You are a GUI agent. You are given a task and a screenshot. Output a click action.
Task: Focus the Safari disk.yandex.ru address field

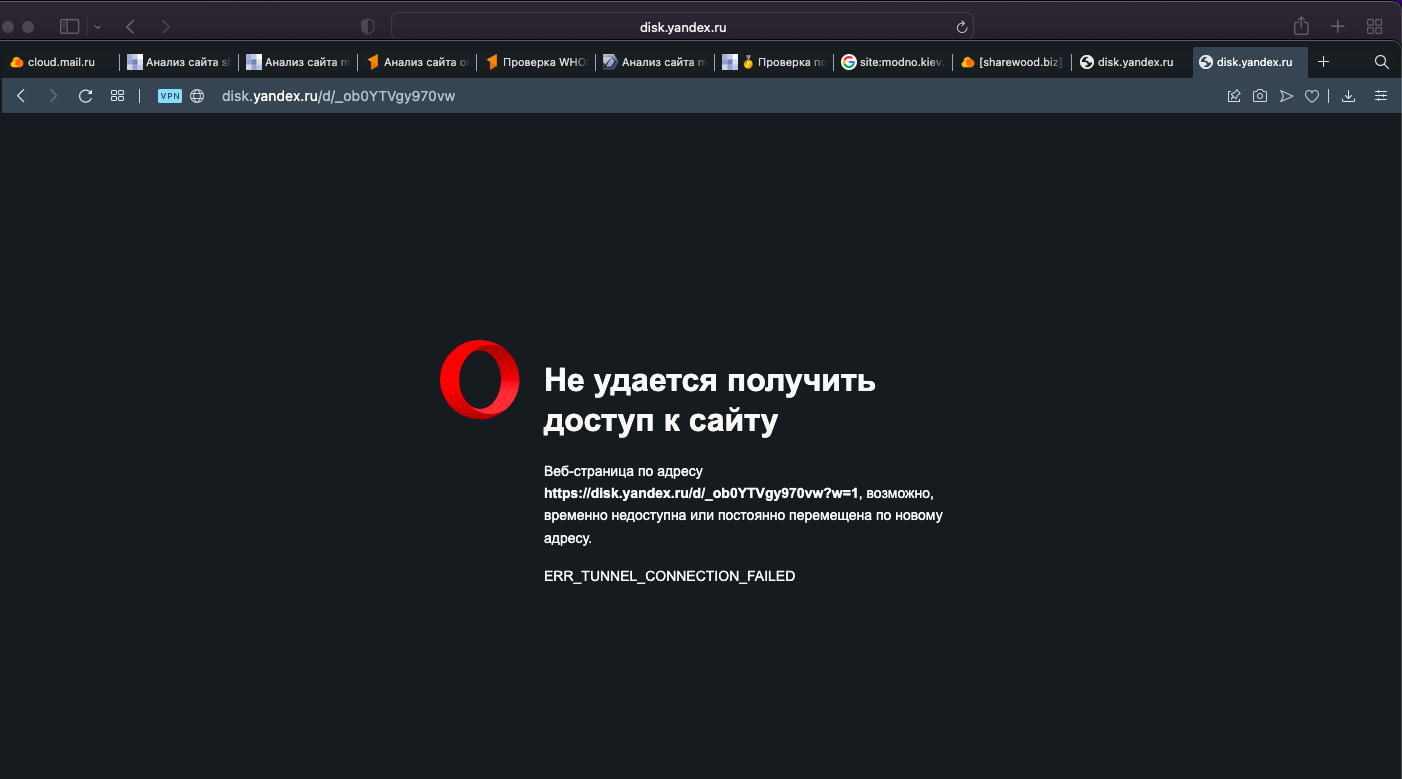[x=682, y=27]
